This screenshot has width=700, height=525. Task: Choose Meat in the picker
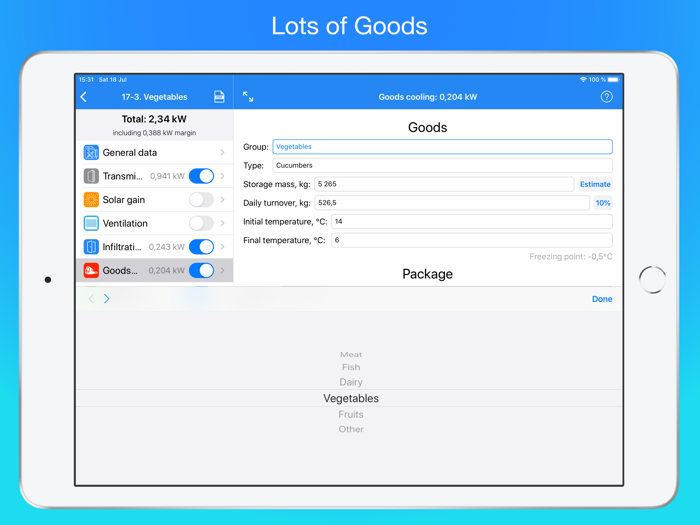pos(351,354)
